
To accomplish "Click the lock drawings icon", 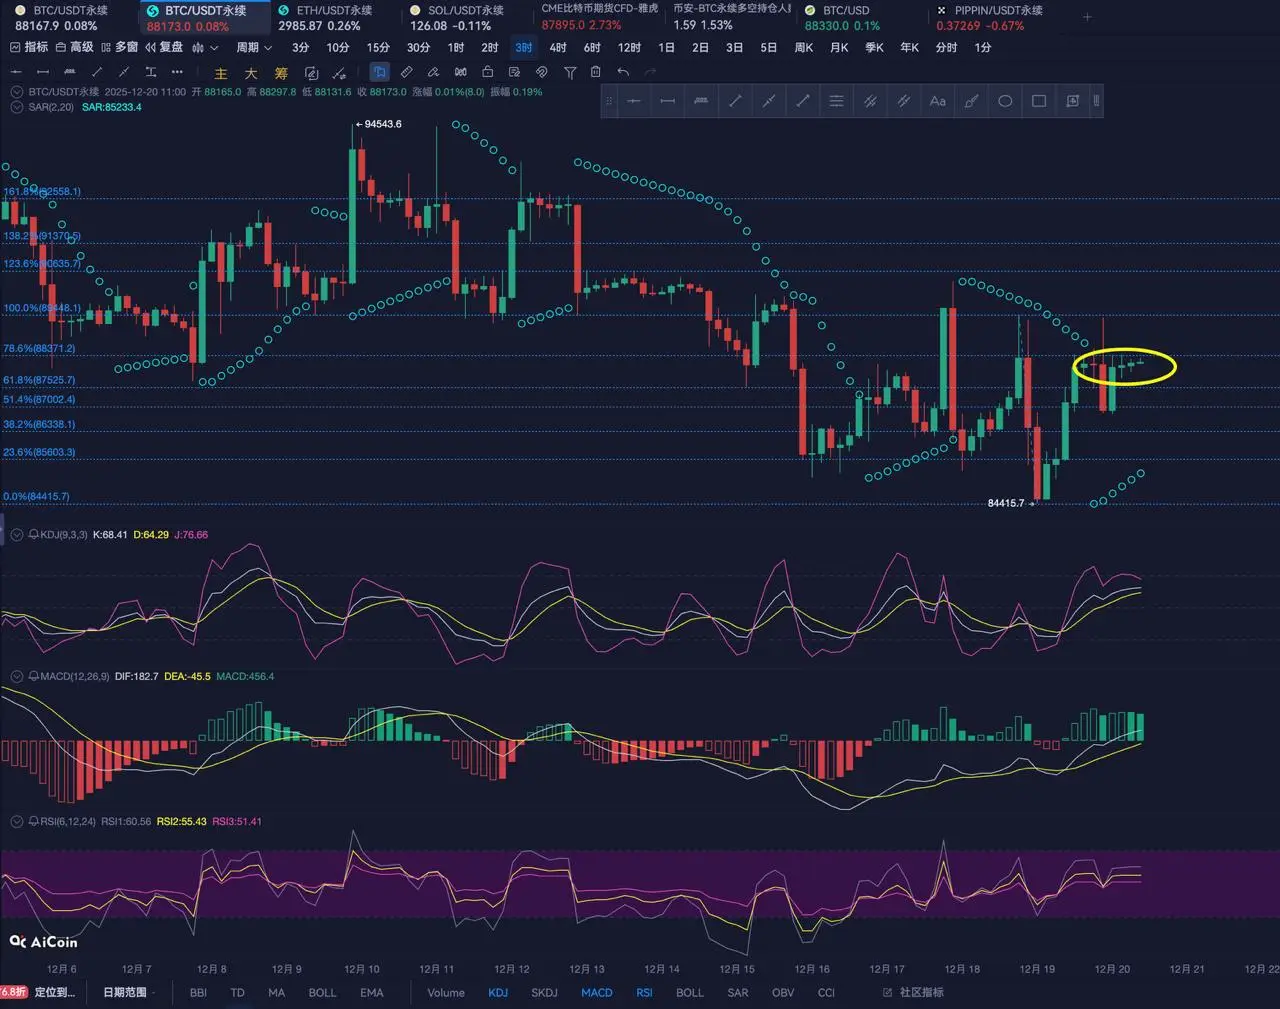I will pyautogui.click(x=487, y=72).
